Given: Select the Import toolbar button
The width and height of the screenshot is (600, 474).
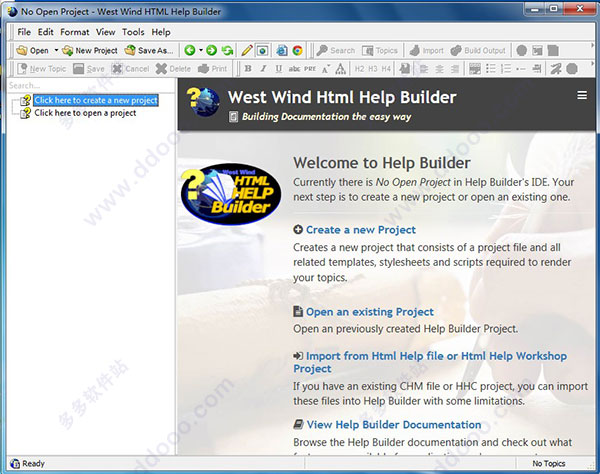Looking at the screenshot, I should click(426, 50).
